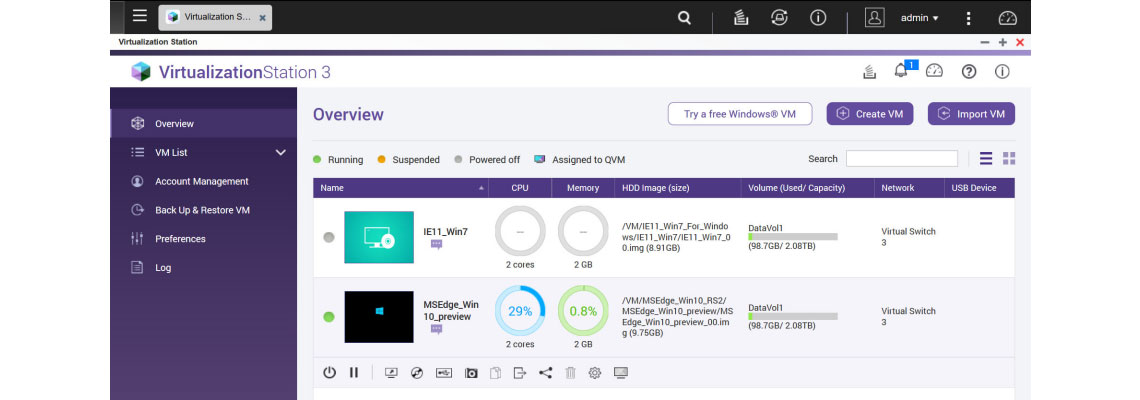Take a snapshot with the camera icon
1140x400 pixels.
[x=470, y=373]
